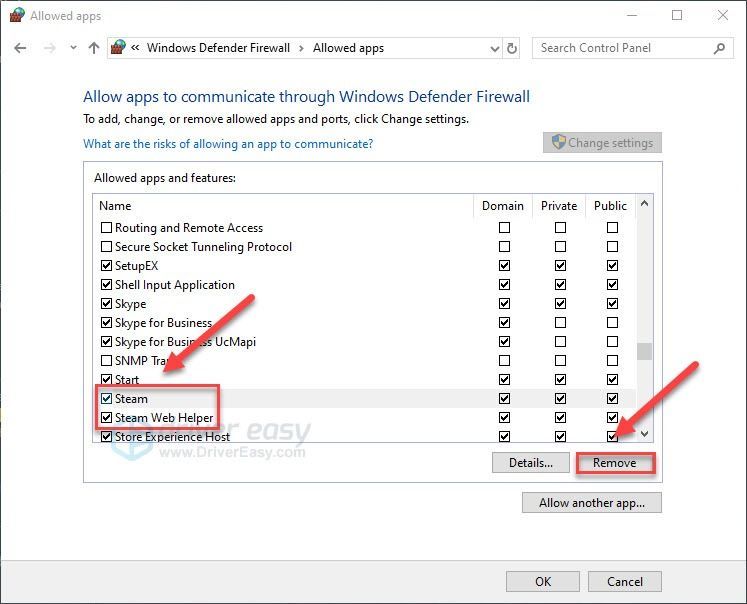The image size is (747, 604).
Task: Go up one level with up arrow
Action: (94, 48)
